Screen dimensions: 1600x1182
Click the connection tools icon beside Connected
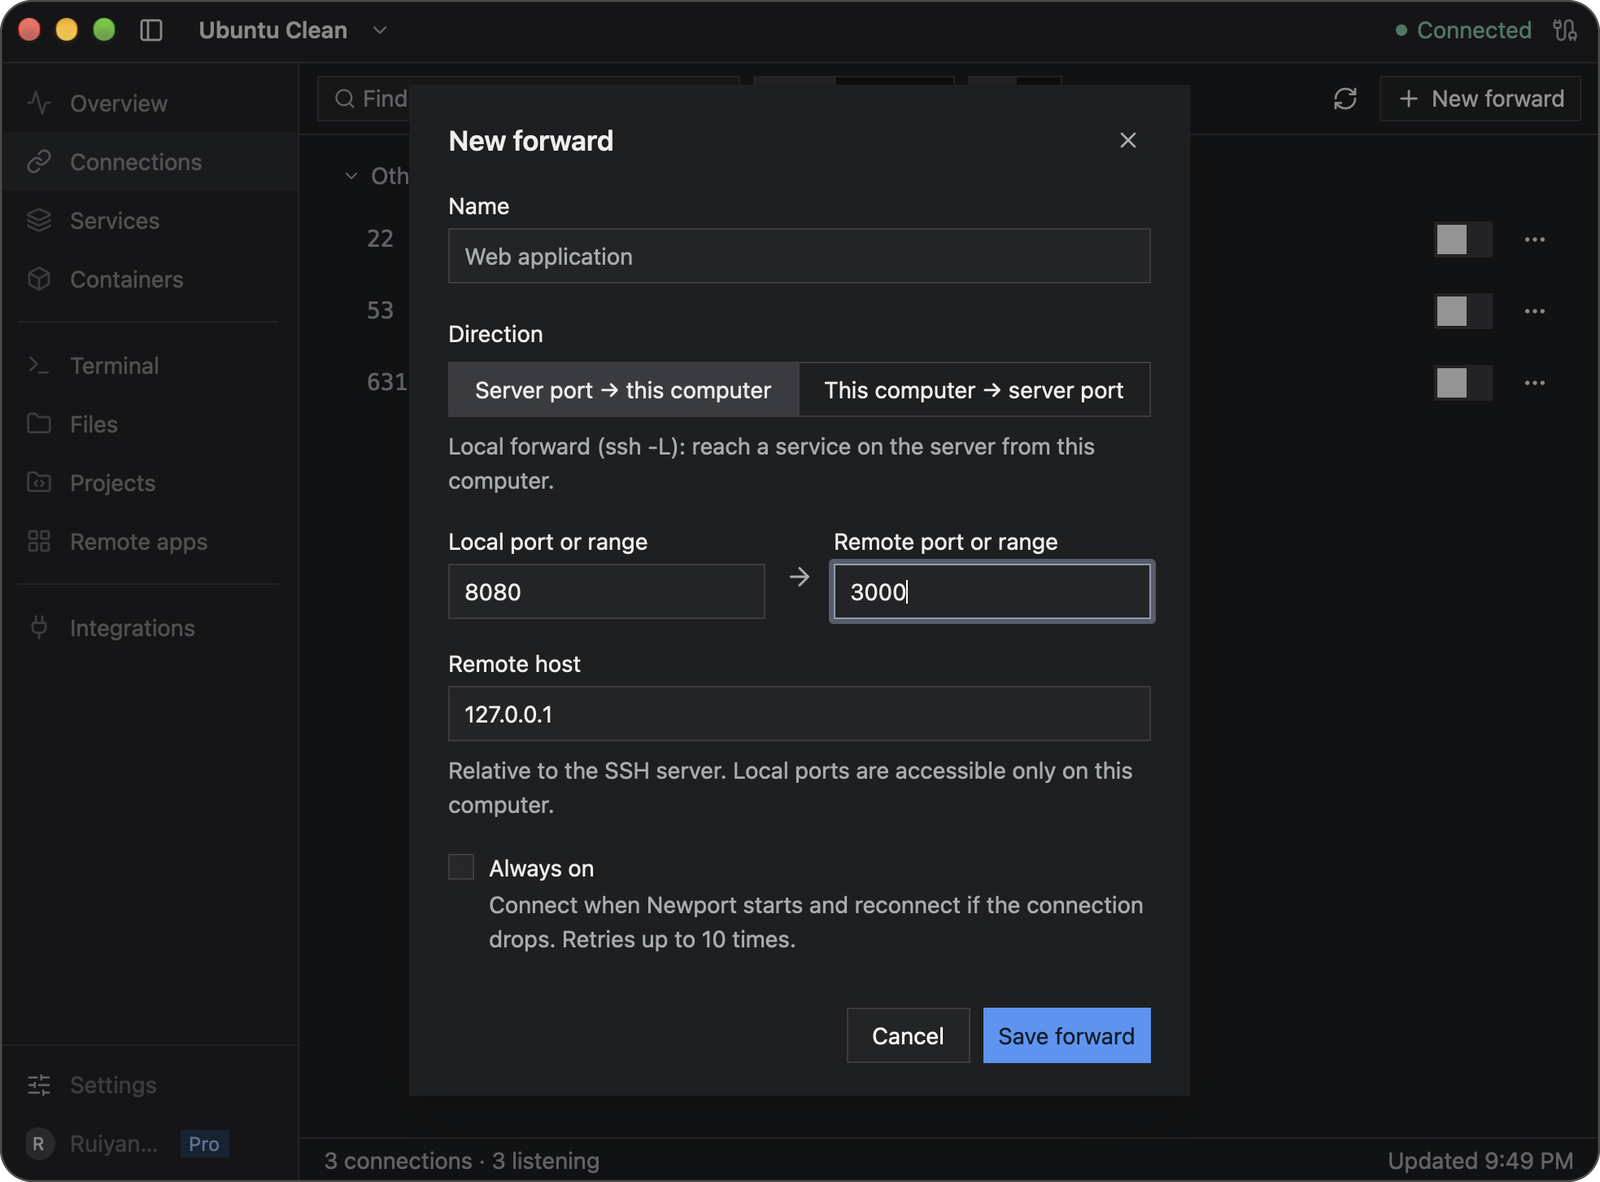coord(1565,30)
